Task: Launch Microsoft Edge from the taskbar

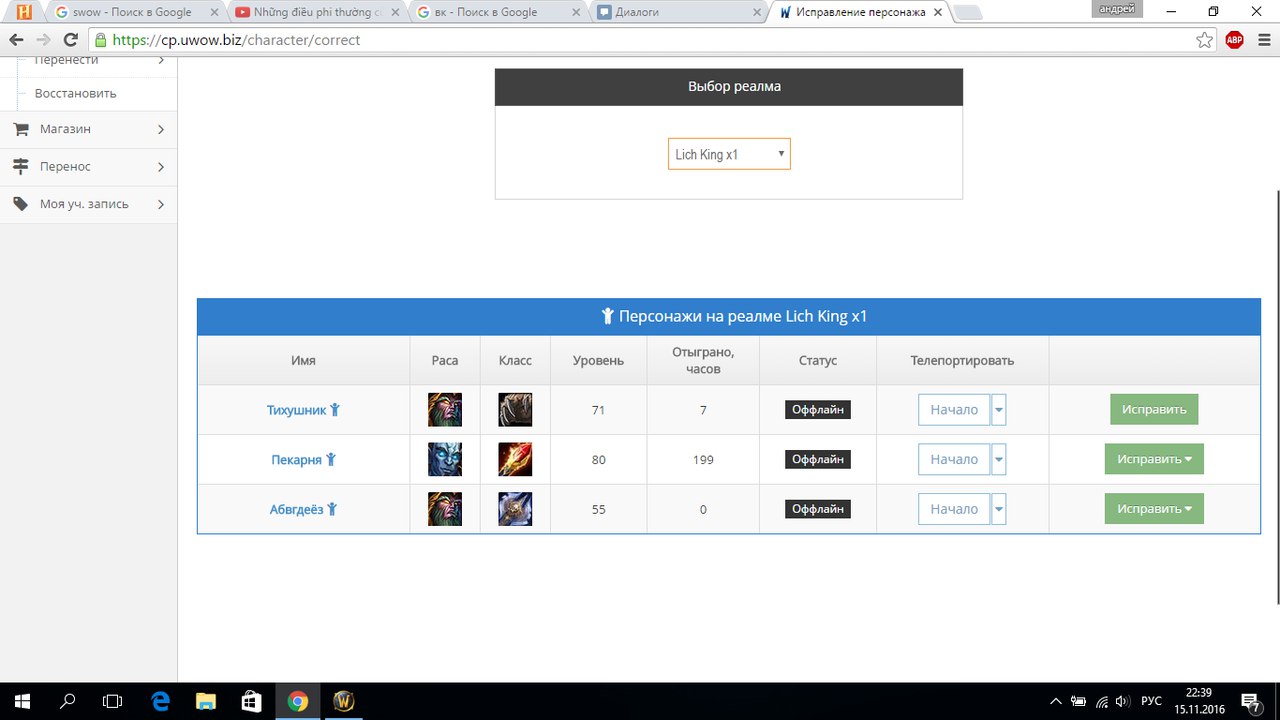Action: (x=160, y=701)
